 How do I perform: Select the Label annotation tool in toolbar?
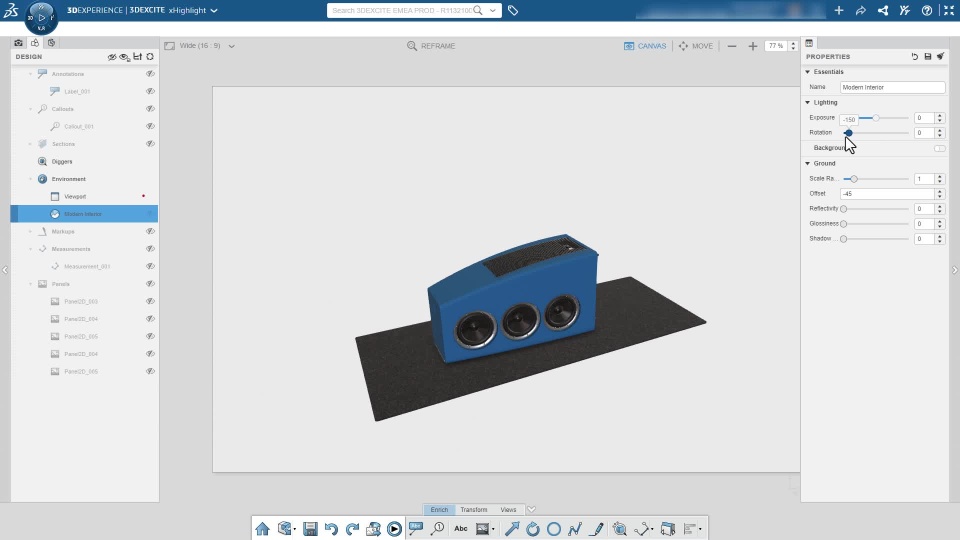416,528
